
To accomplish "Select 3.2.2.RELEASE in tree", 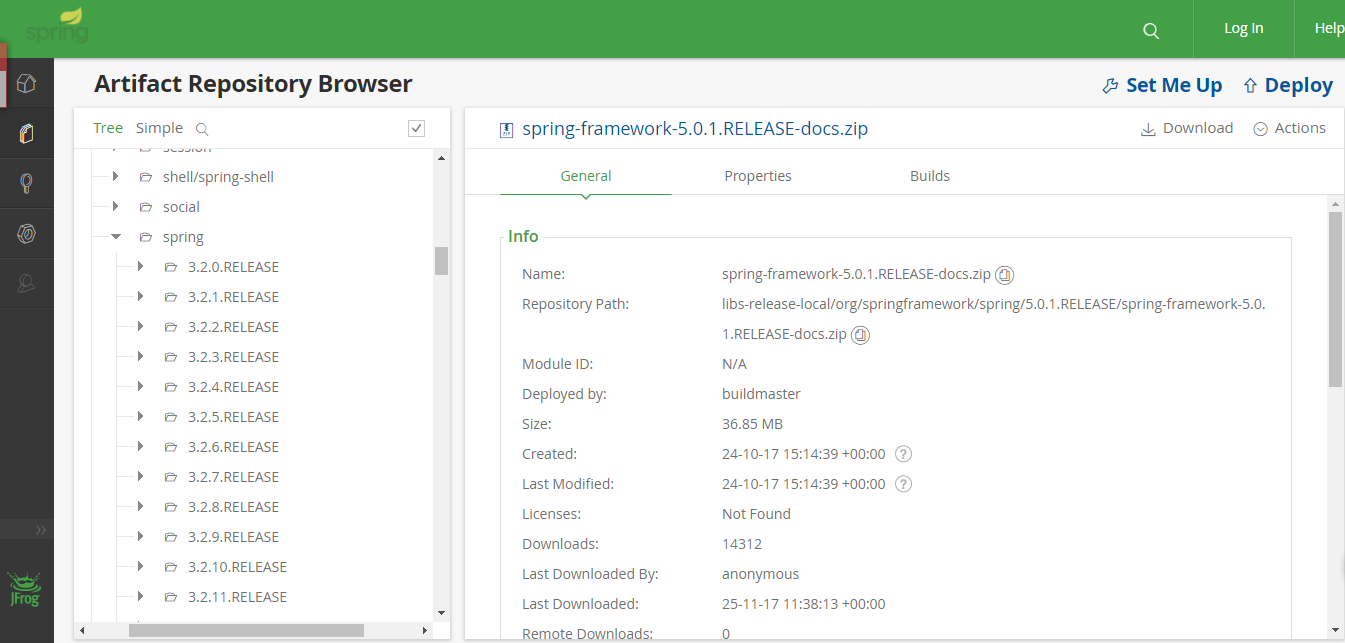I will tap(233, 327).
